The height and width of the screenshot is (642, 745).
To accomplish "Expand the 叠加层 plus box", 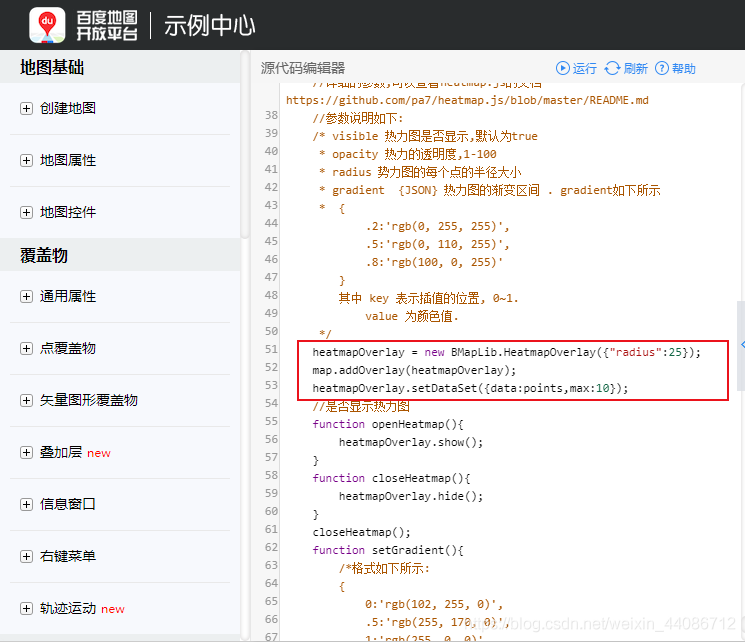I will (26, 452).
